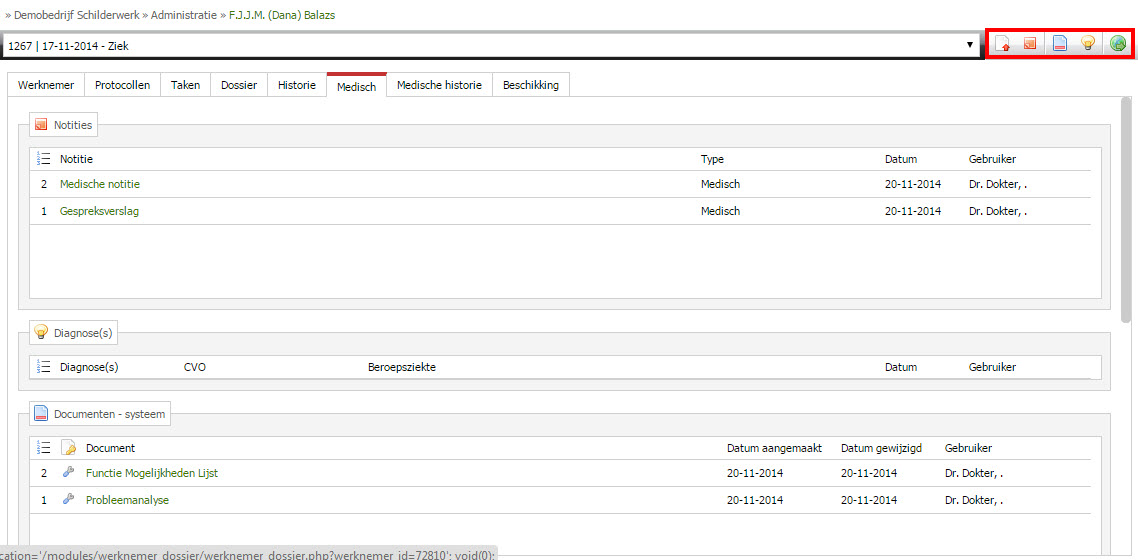Open the 1267 | 17-11-2014 - Ziek dropdown

click(491, 46)
